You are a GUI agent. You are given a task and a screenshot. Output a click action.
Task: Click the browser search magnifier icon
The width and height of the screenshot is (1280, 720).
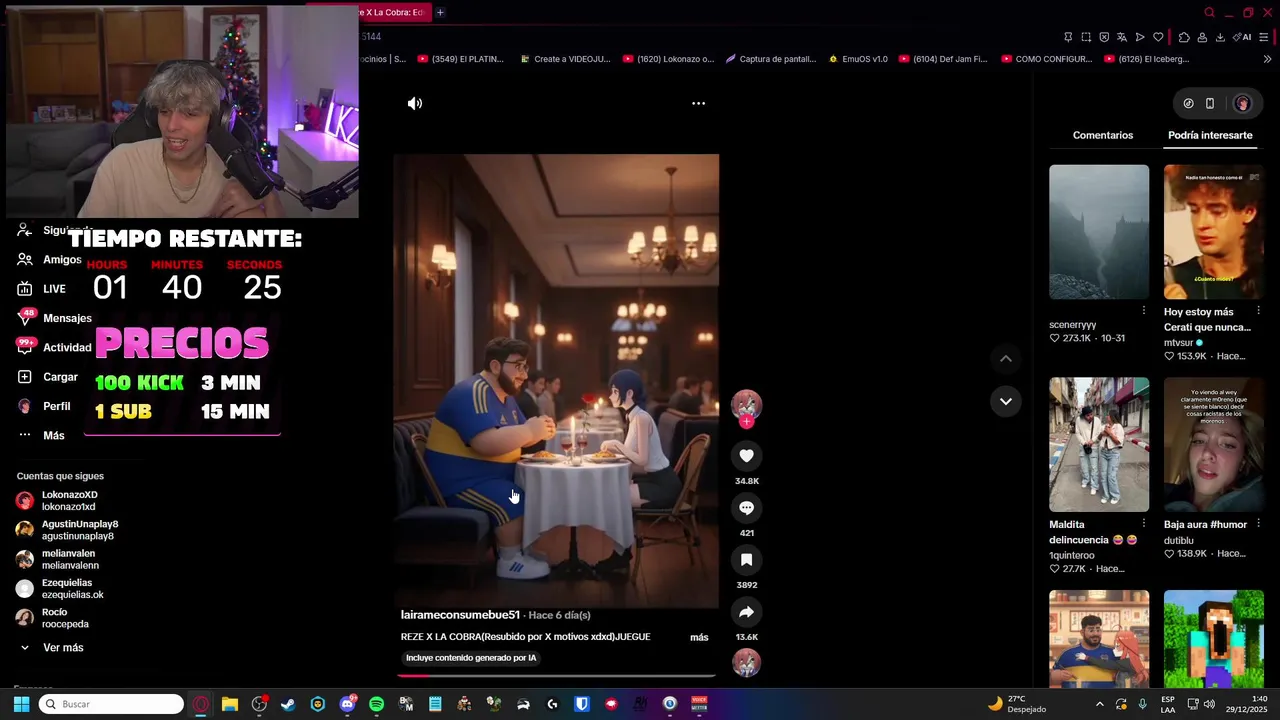tap(1209, 13)
